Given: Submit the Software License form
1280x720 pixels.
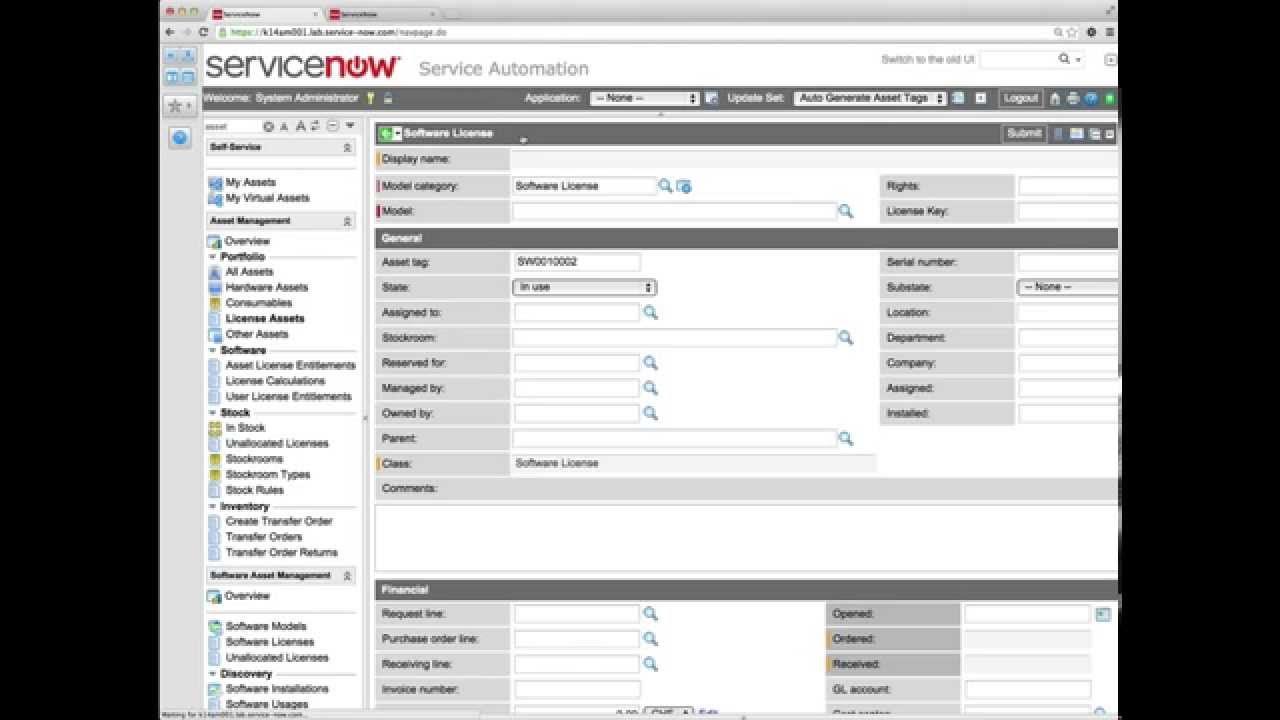Looking at the screenshot, I should pyautogui.click(x=1024, y=133).
